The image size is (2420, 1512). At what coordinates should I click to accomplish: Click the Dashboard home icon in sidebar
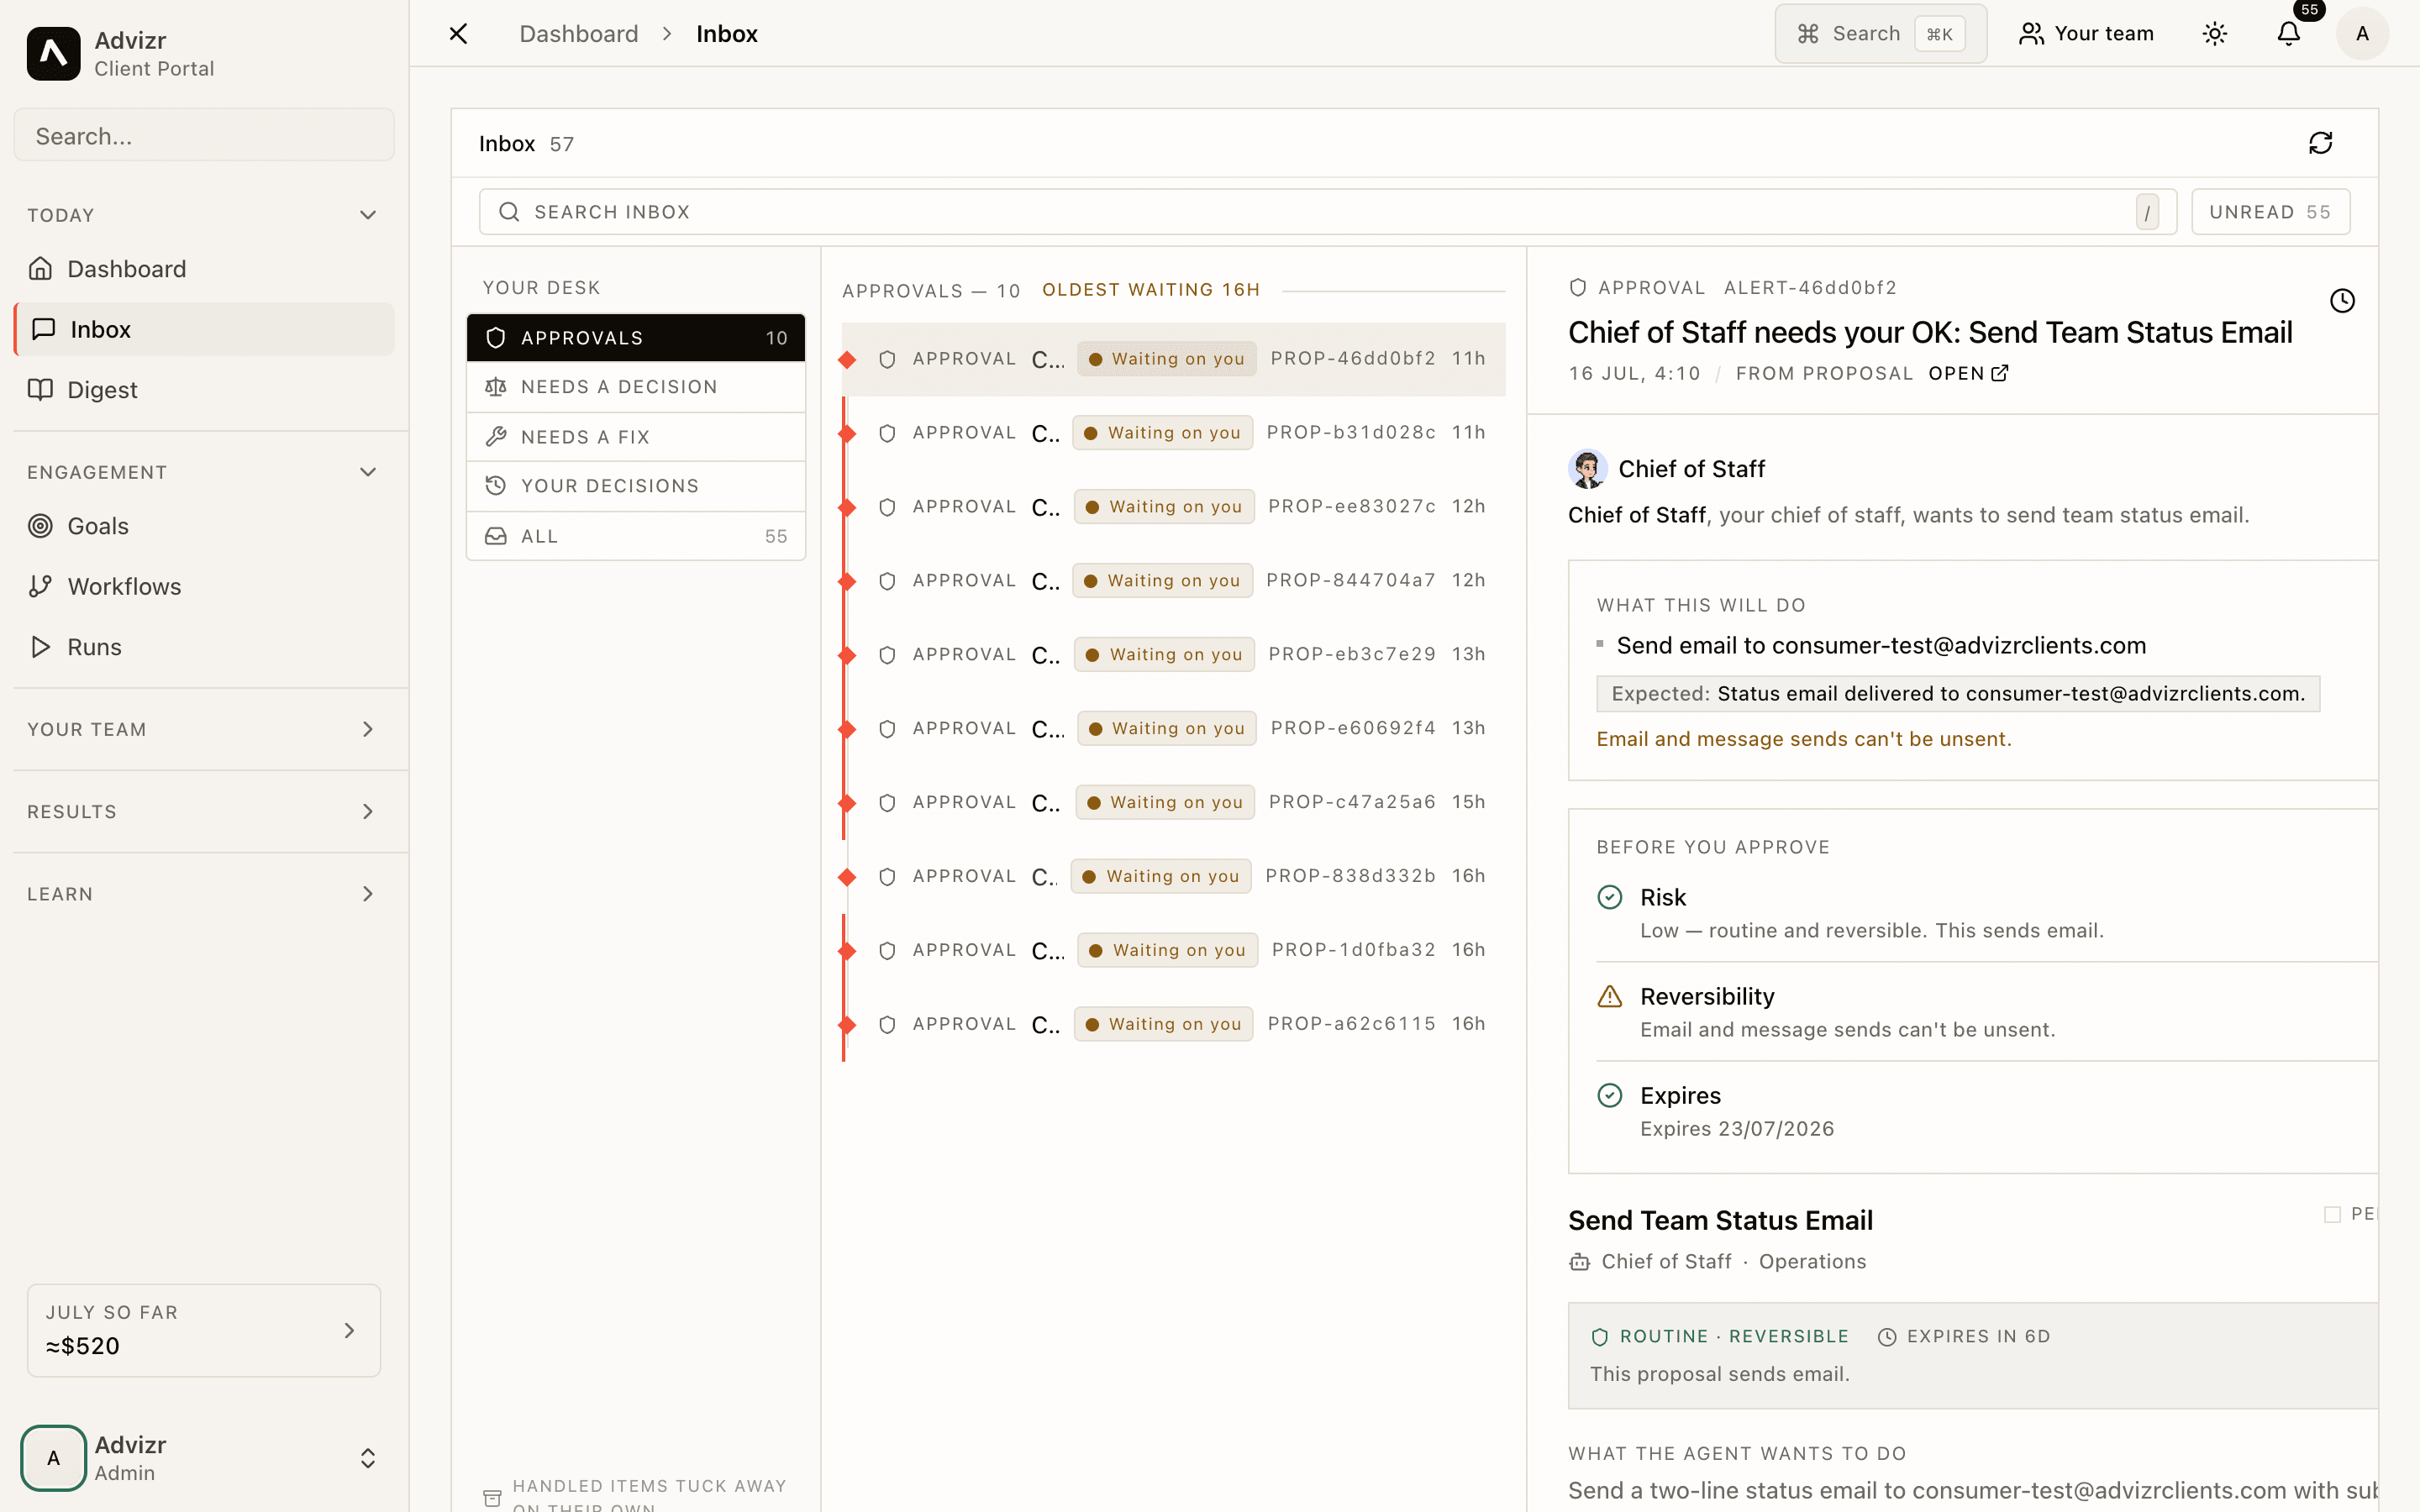pos(40,269)
